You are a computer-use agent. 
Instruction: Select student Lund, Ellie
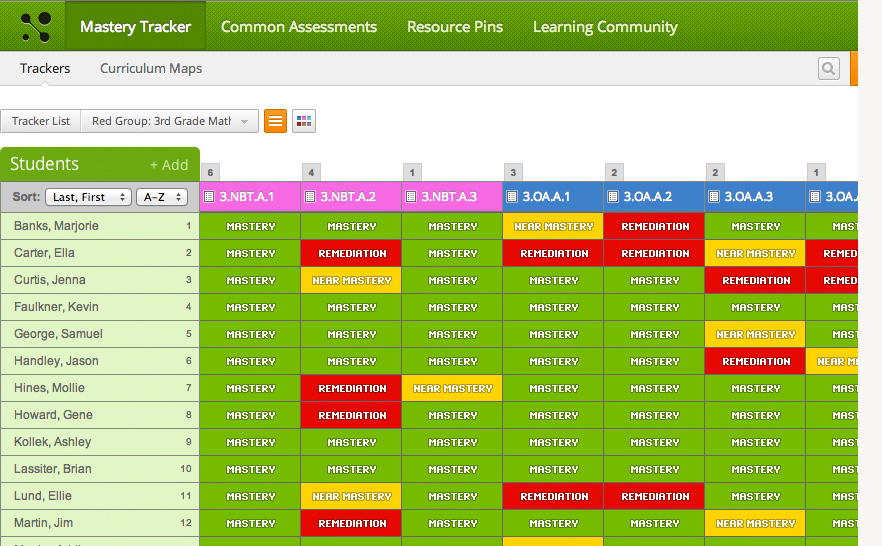(x=100, y=496)
